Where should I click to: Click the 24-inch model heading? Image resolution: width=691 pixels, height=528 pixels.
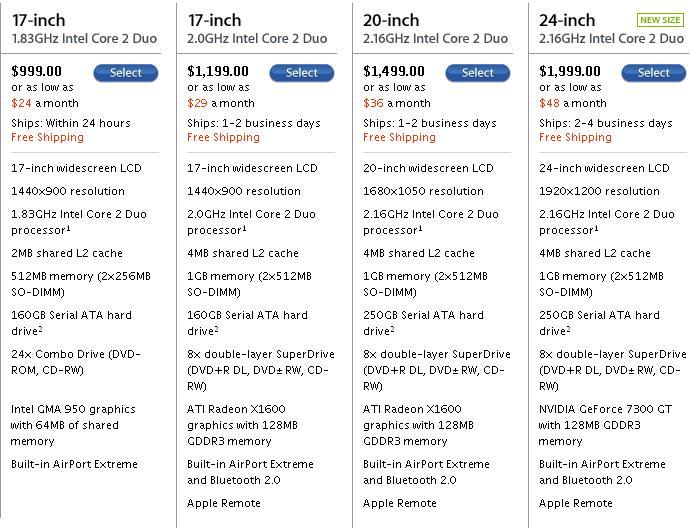click(x=567, y=20)
